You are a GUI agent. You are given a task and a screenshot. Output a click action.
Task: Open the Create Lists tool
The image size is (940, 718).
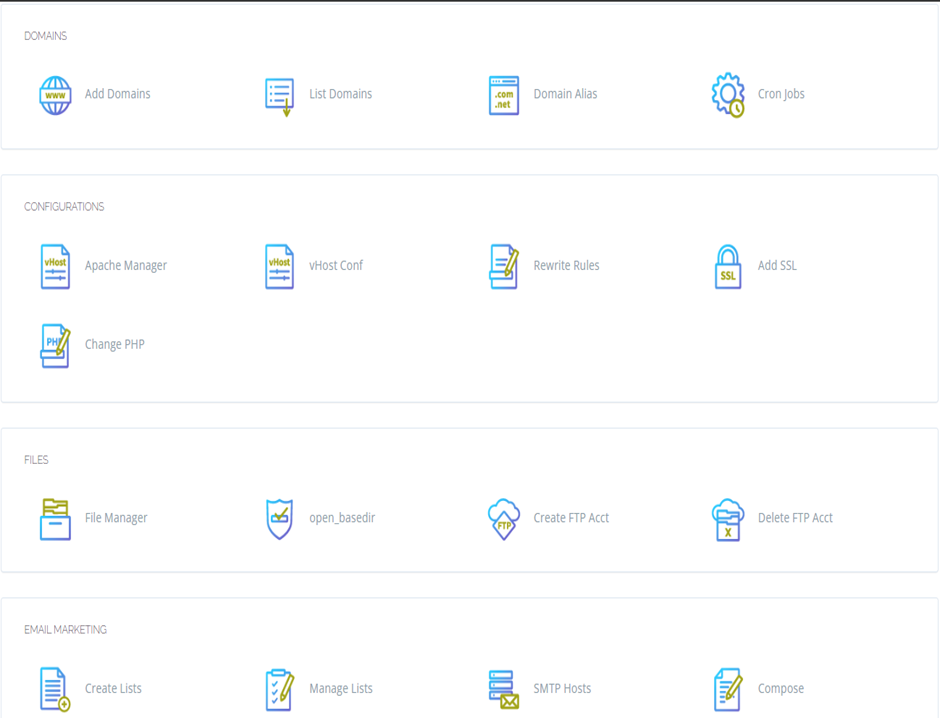54,687
